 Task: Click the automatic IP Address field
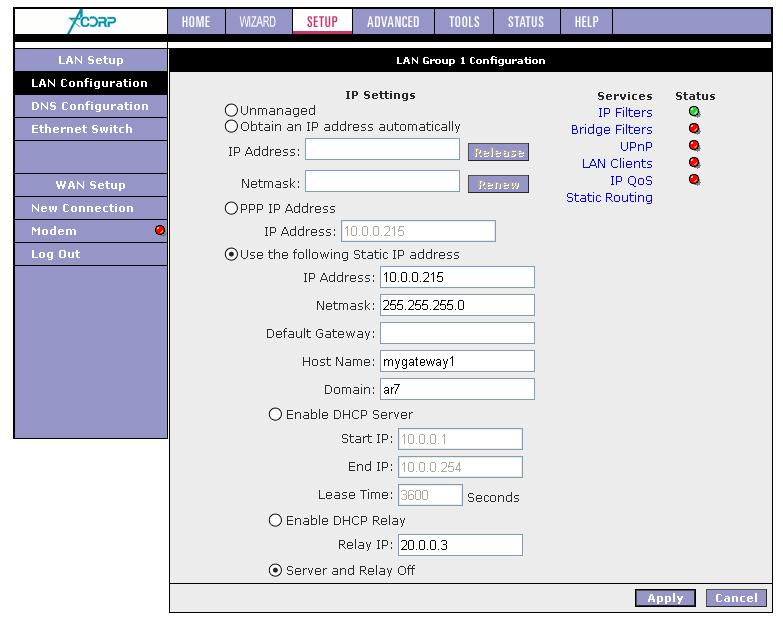(383, 149)
